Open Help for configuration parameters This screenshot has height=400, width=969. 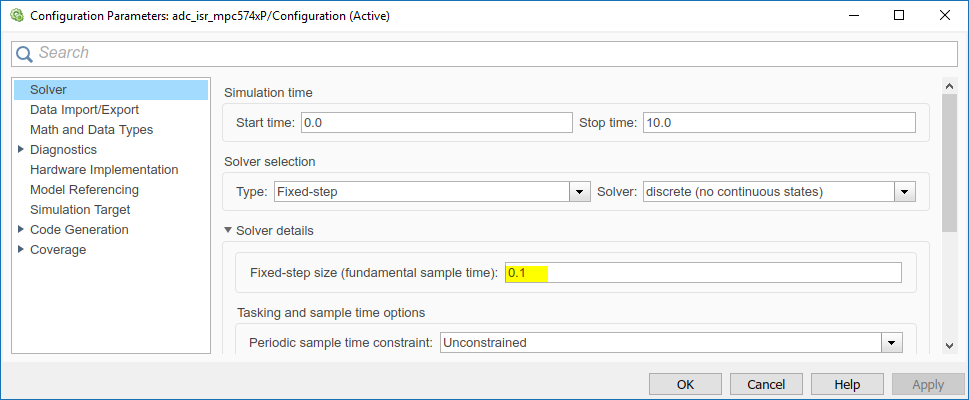847,384
